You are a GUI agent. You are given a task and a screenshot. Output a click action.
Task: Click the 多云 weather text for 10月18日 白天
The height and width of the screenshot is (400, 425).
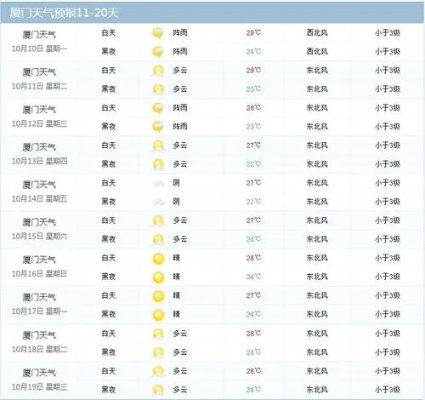[x=180, y=334]
